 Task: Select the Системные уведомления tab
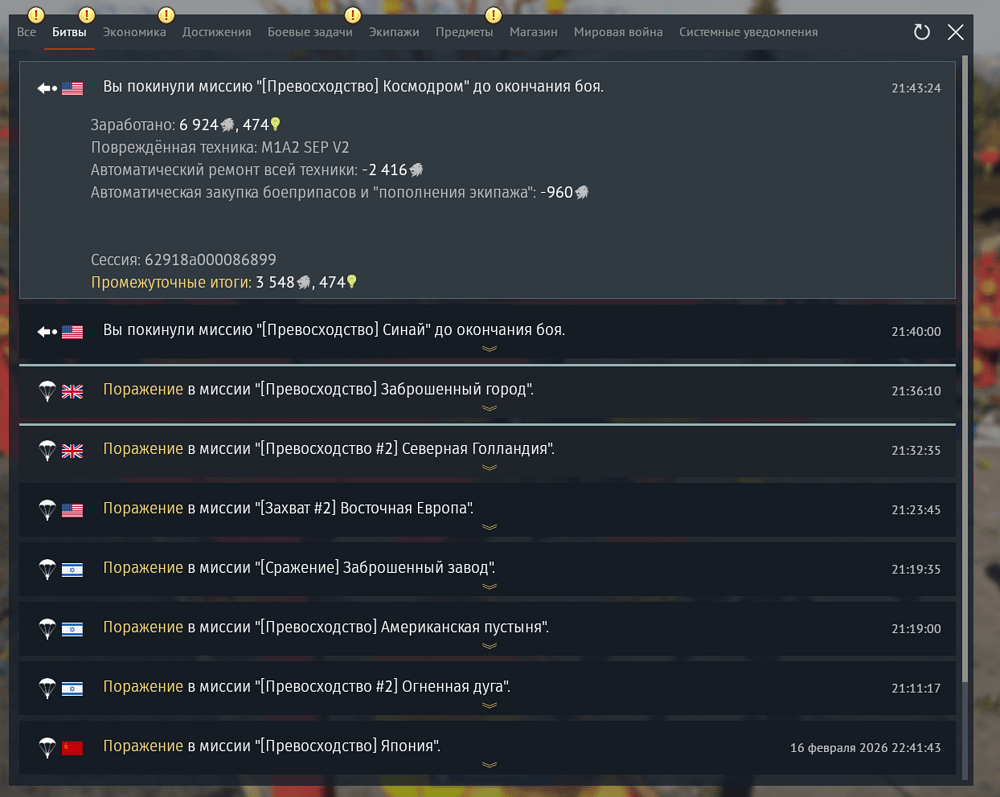748,32
